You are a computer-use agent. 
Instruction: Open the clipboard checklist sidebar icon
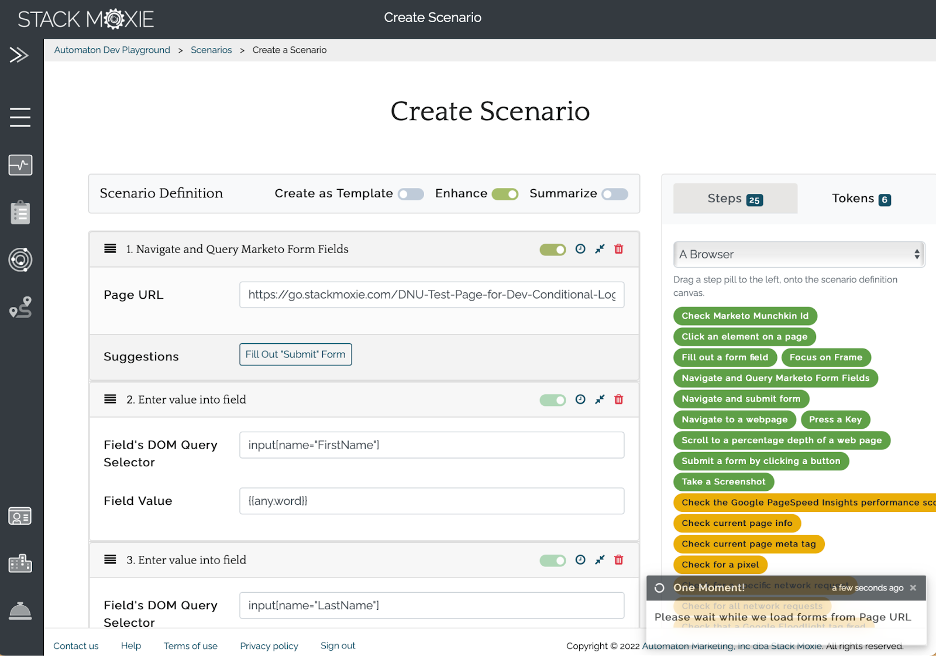click(x=20, y=212)
